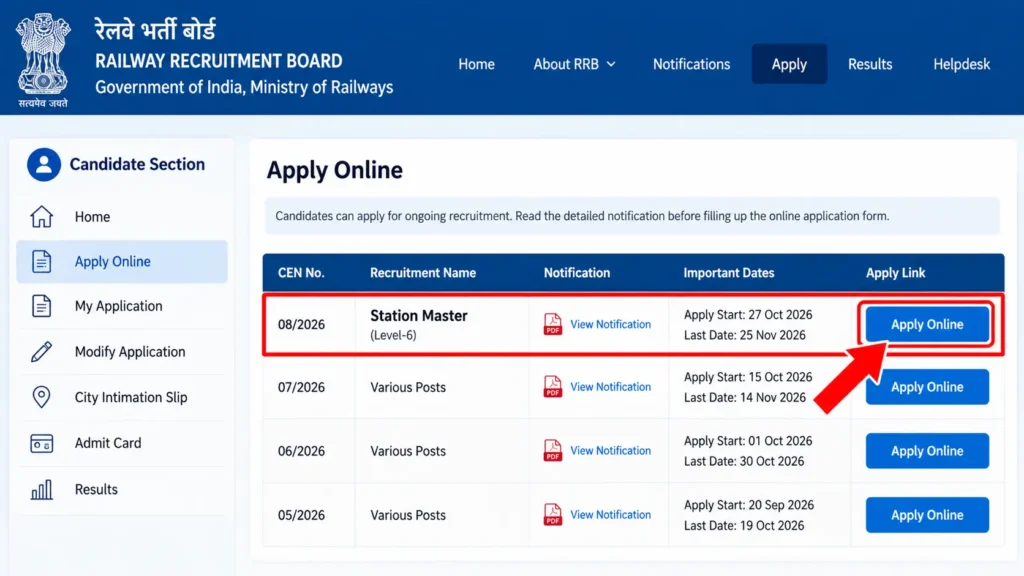Click the Admit Card icon in sidebar

(x=41, y=443)
